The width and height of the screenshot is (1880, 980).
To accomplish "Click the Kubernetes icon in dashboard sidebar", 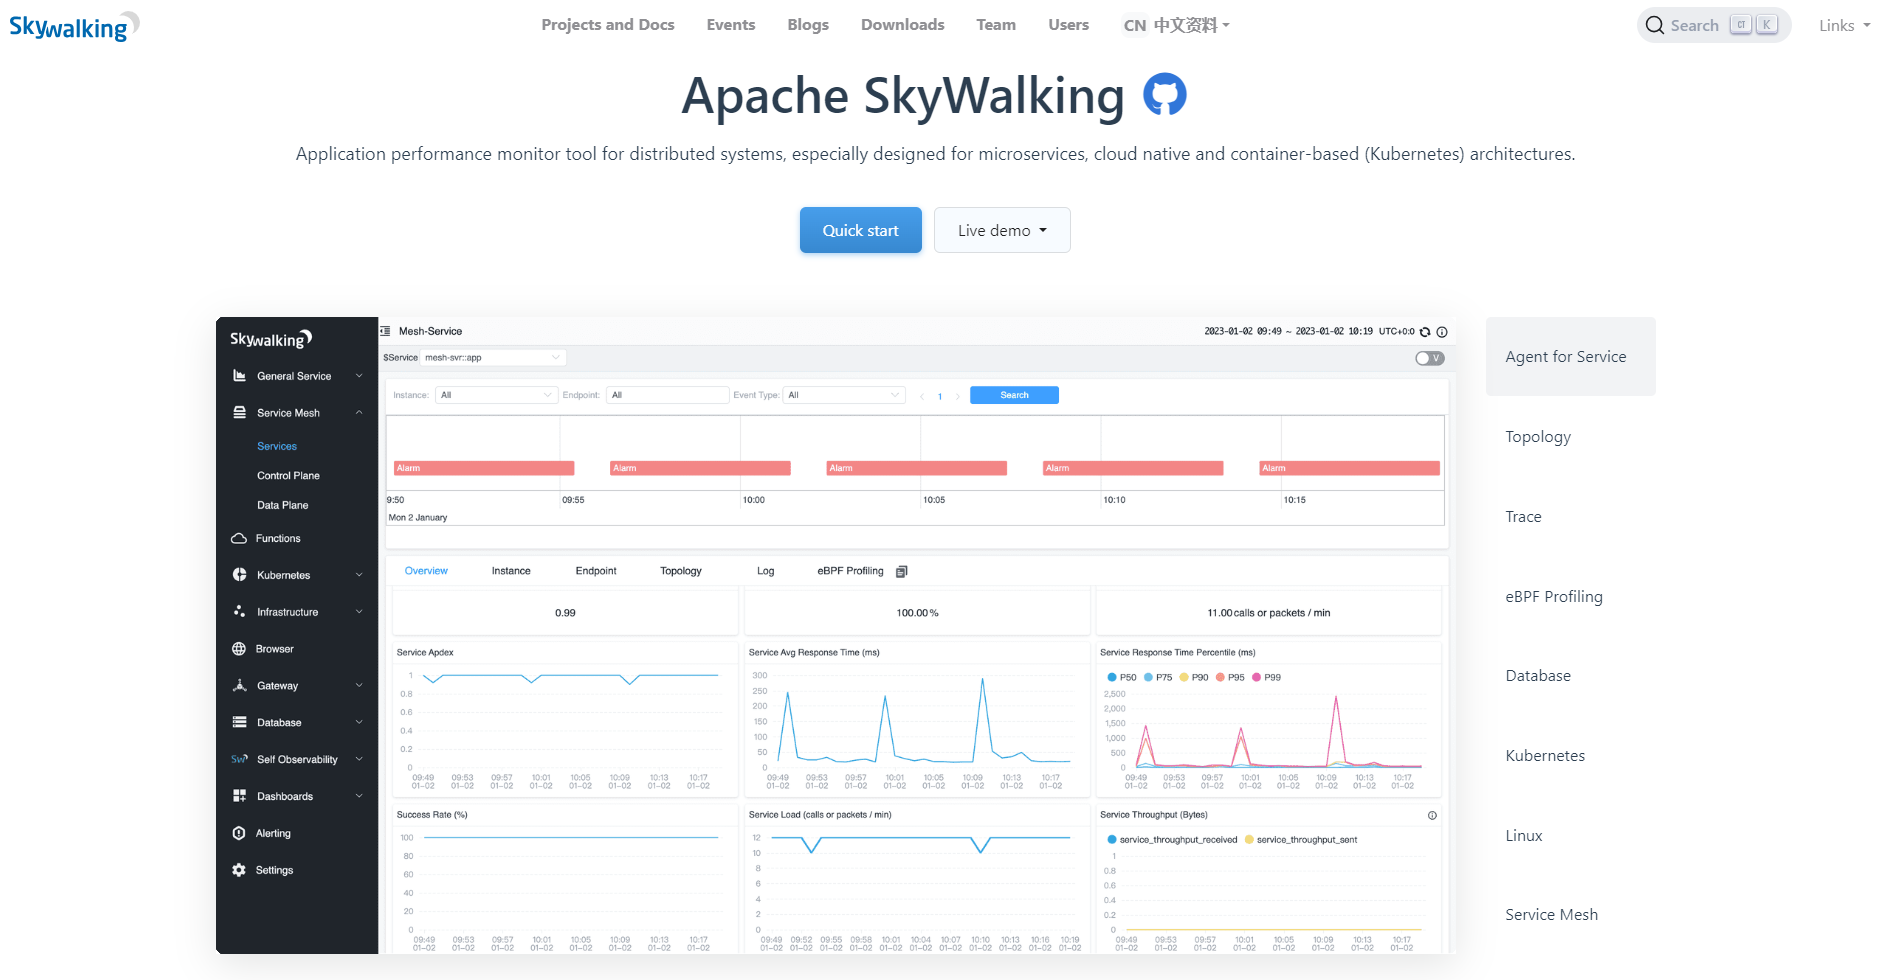I will (x=239, y=575).
